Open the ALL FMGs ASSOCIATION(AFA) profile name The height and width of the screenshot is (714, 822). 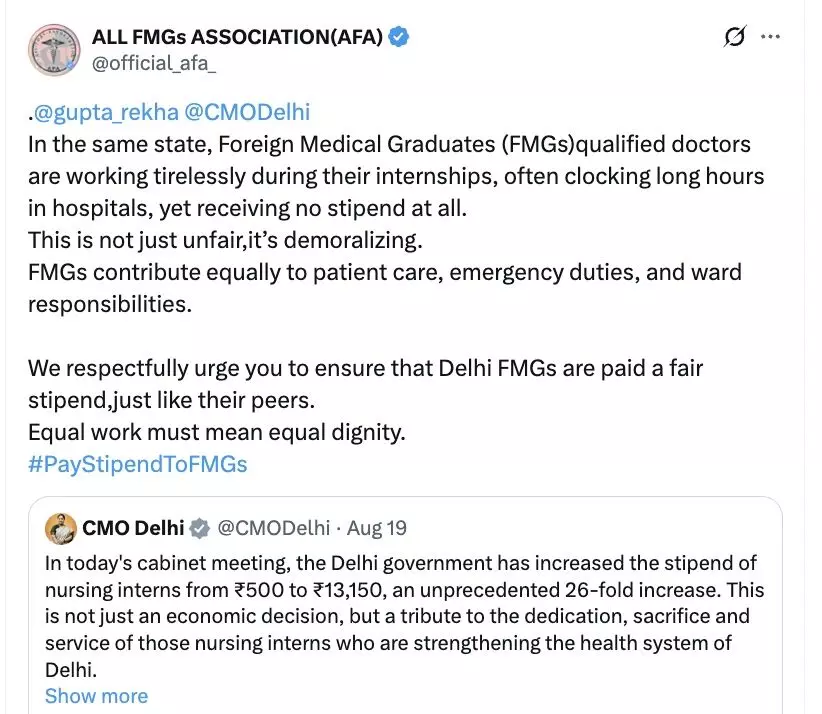(238, 38)
